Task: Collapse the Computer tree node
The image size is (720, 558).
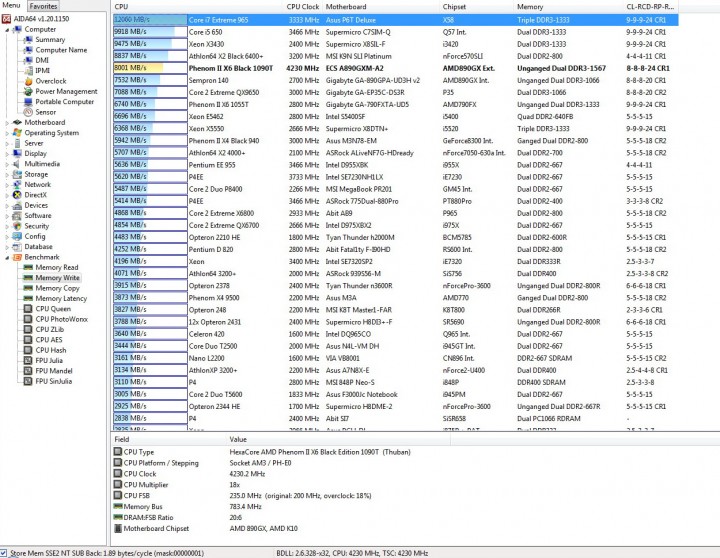Action: 7,30
